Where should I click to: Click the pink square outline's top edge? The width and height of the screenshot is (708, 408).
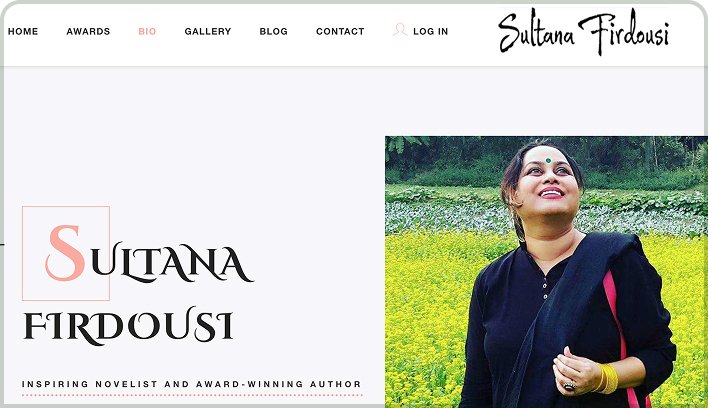click(66, 207)
